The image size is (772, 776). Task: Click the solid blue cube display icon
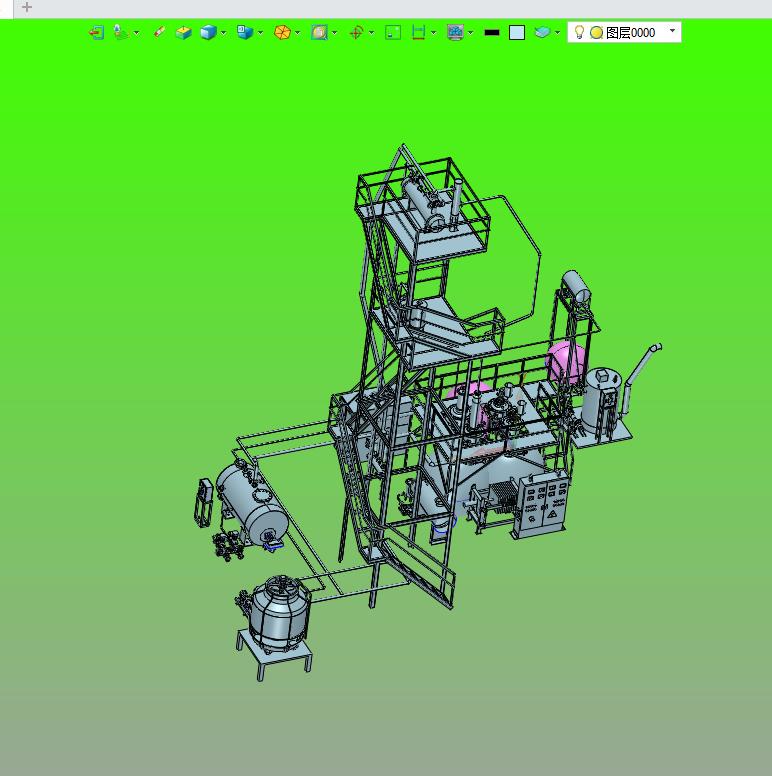pos(208,33)
